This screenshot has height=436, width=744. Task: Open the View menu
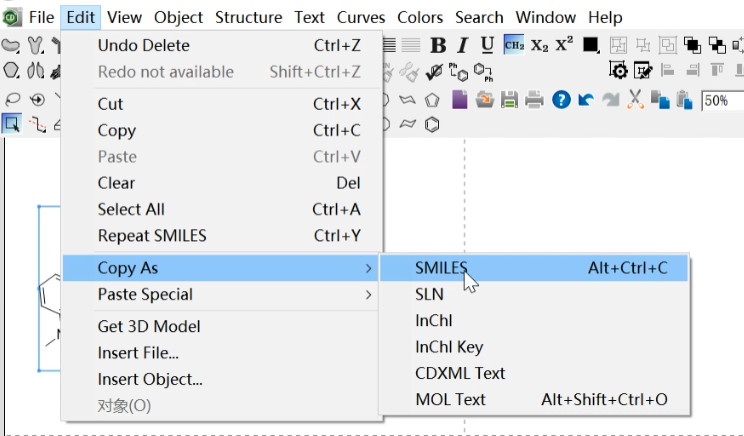point(124,18)
